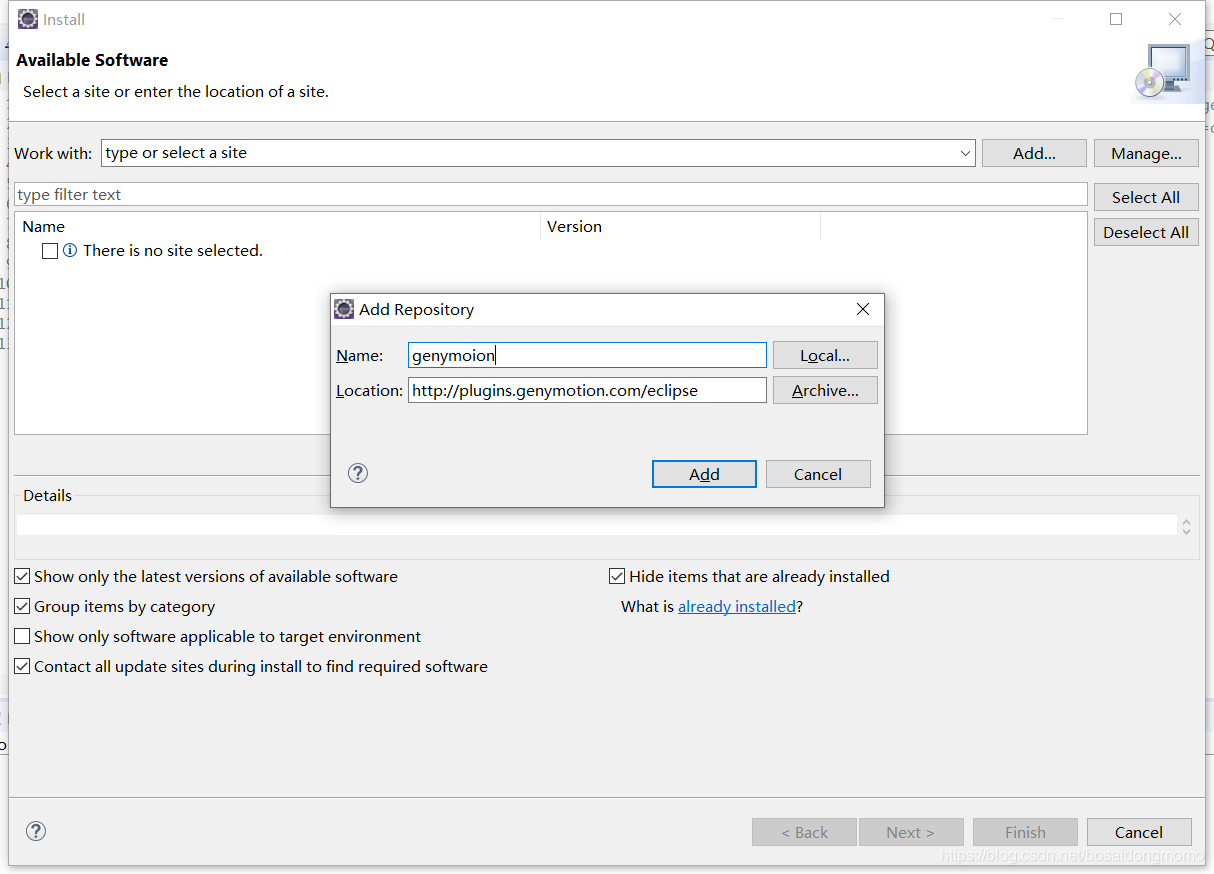
Task: Click Cancel at the bottom of Install window
Action: point(1139,832)
